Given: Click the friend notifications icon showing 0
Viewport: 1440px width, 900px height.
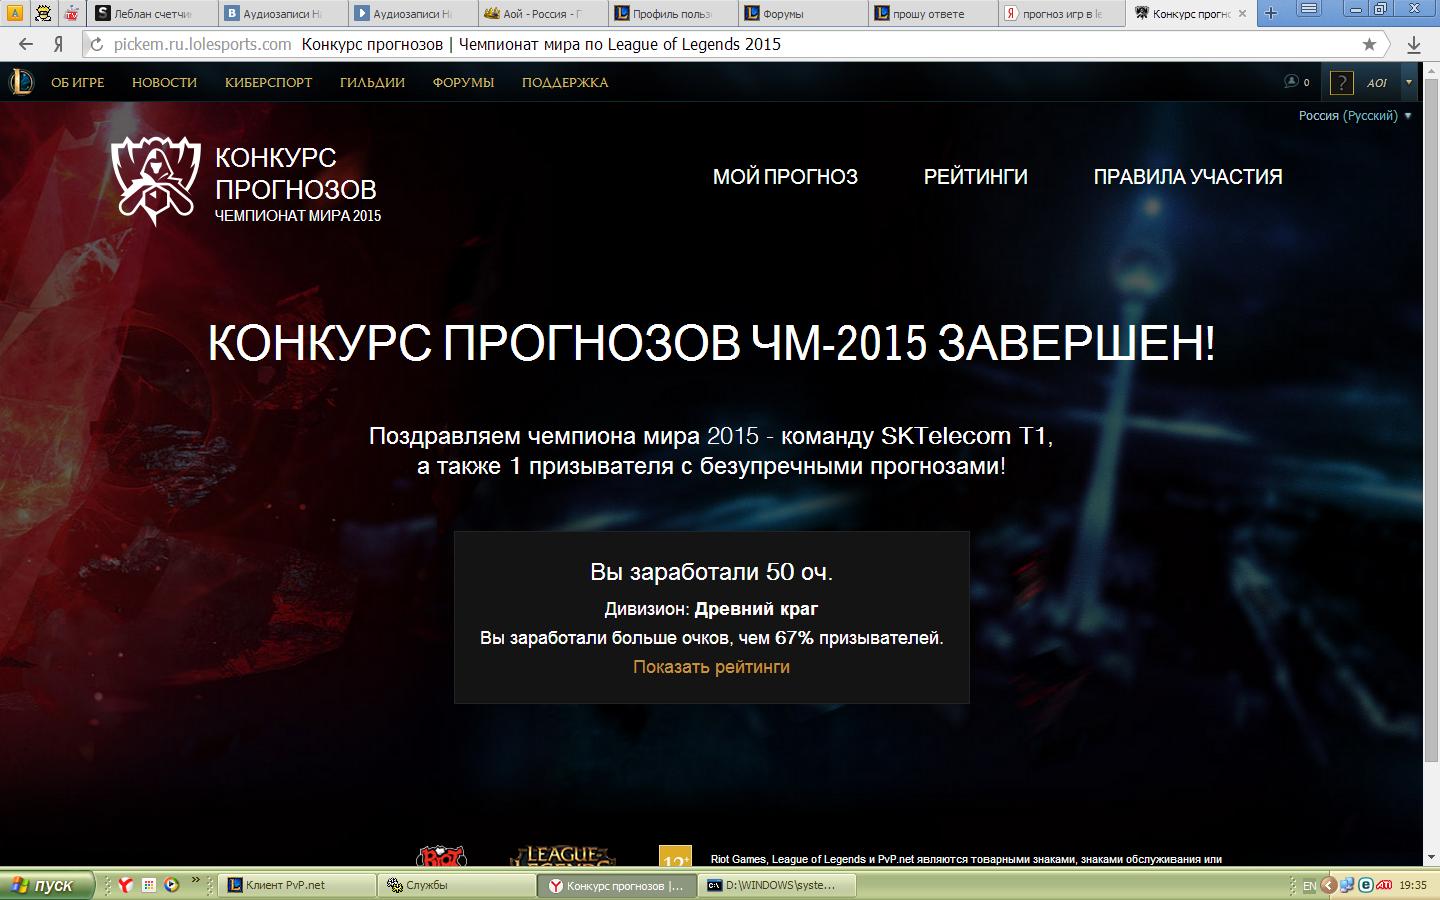Looking at the screenshot, I should pos(1296,82).
